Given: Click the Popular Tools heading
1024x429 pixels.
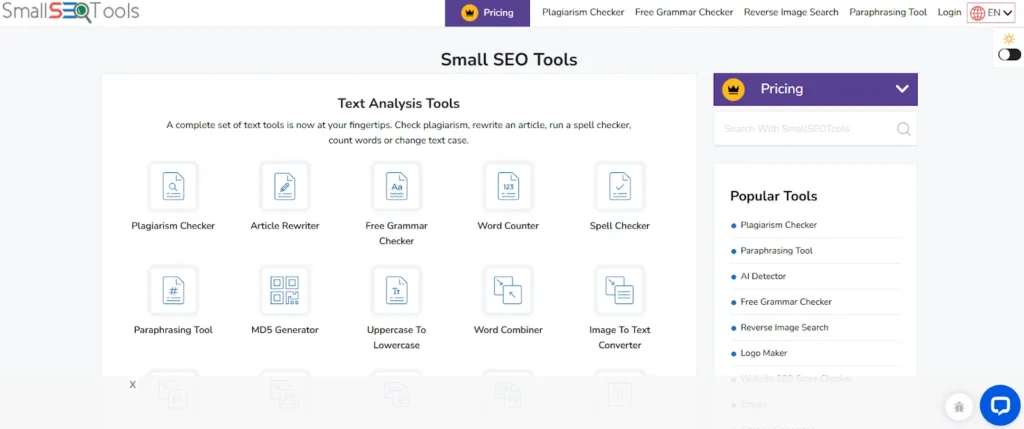Looking at the screenshot, I should point(773,196).
